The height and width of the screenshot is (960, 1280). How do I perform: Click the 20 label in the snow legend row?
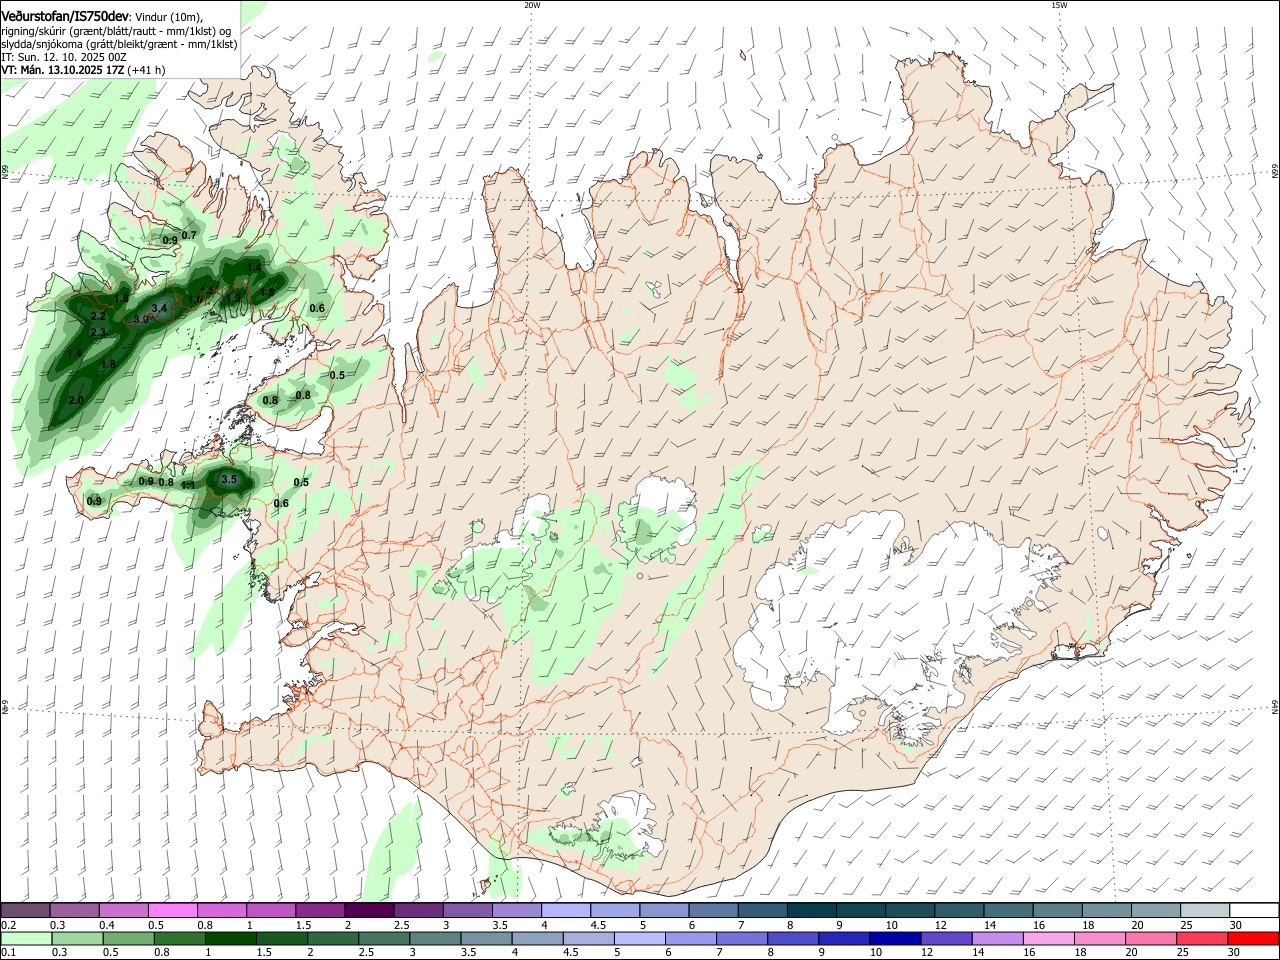(x=1137, y=925)
